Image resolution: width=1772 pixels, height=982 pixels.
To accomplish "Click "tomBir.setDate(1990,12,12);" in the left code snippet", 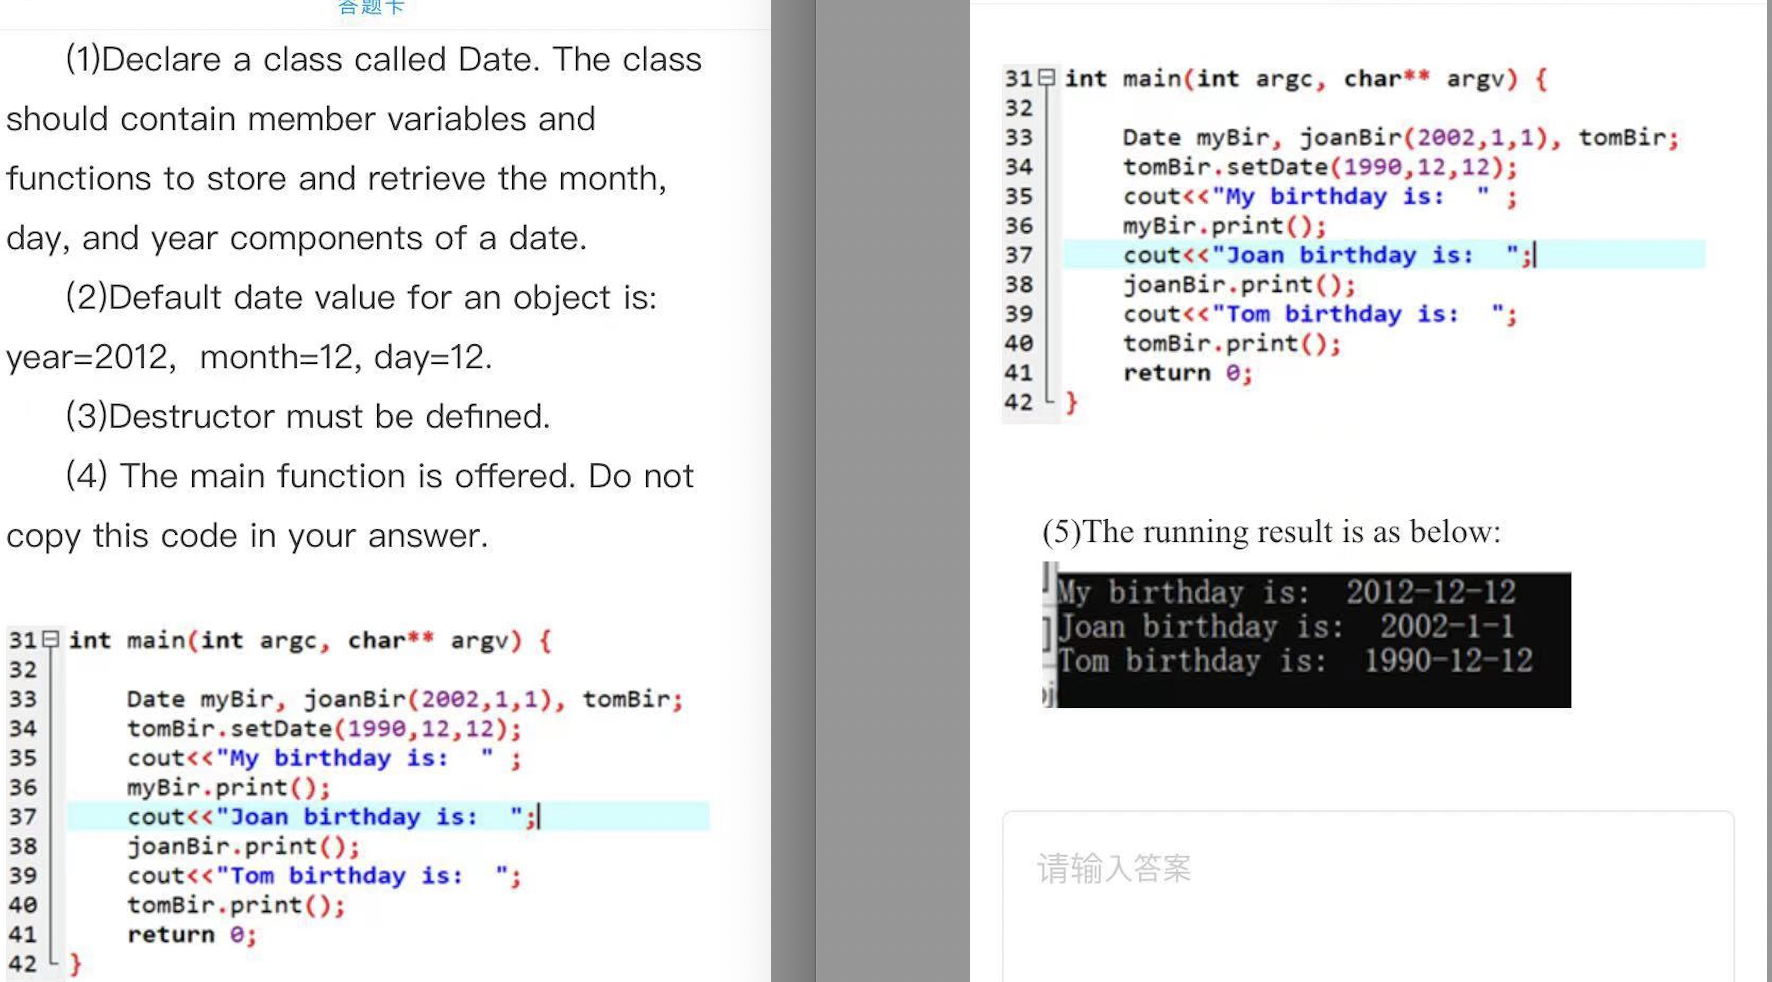I will (324, 728).
